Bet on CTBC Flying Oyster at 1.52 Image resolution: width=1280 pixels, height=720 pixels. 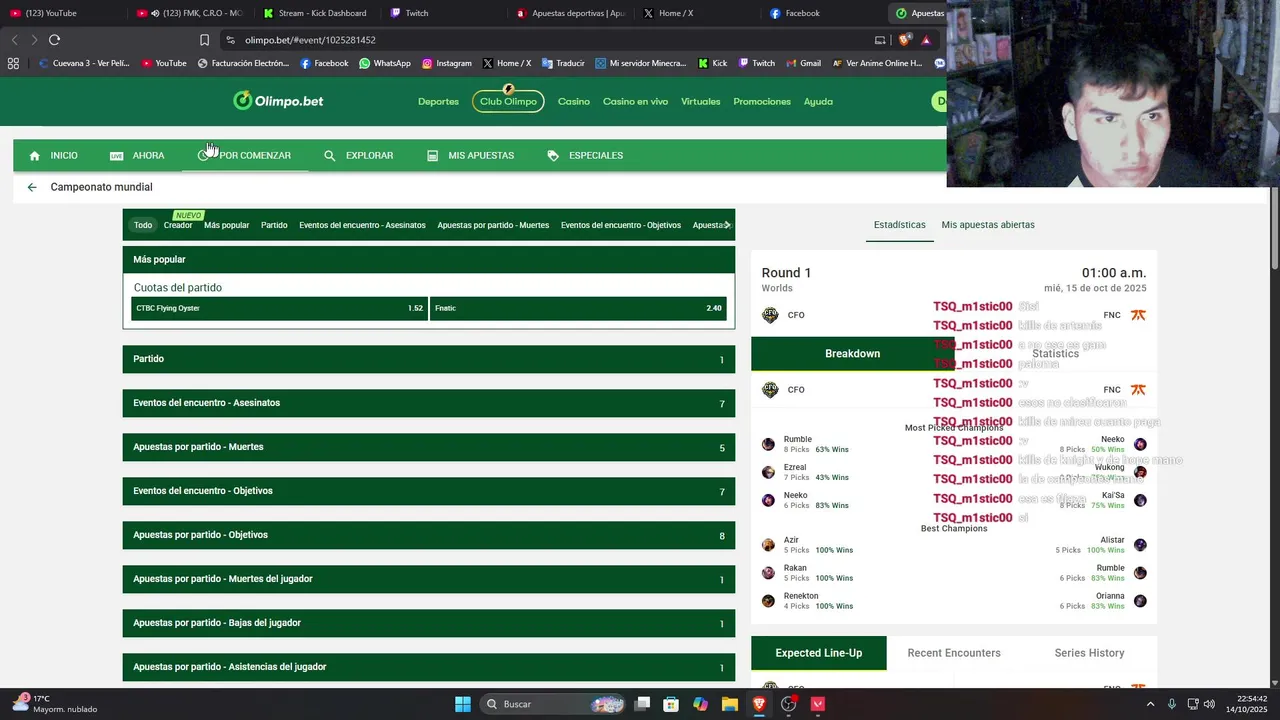[x=279, y=308]
